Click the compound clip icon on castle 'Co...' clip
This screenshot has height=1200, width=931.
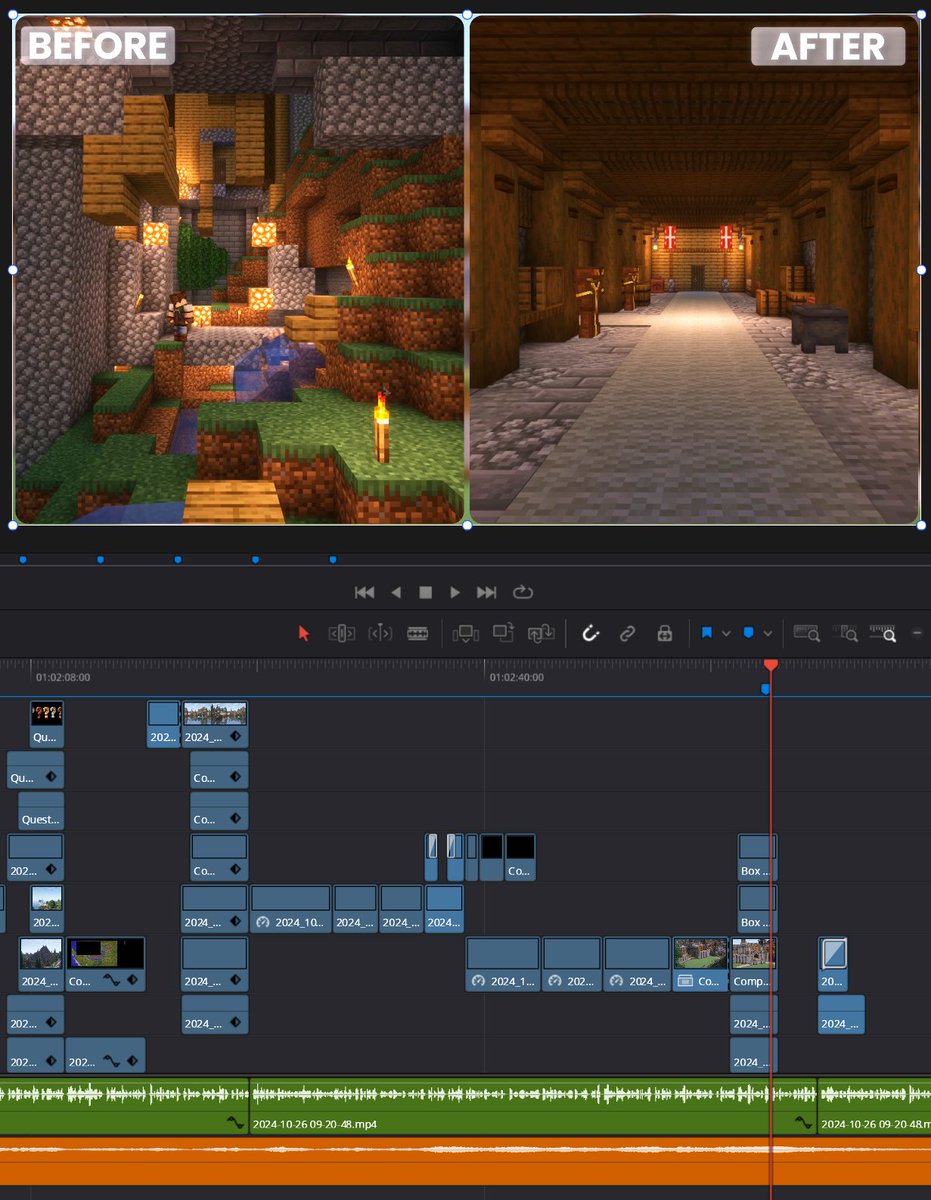[x=685, y=982]
